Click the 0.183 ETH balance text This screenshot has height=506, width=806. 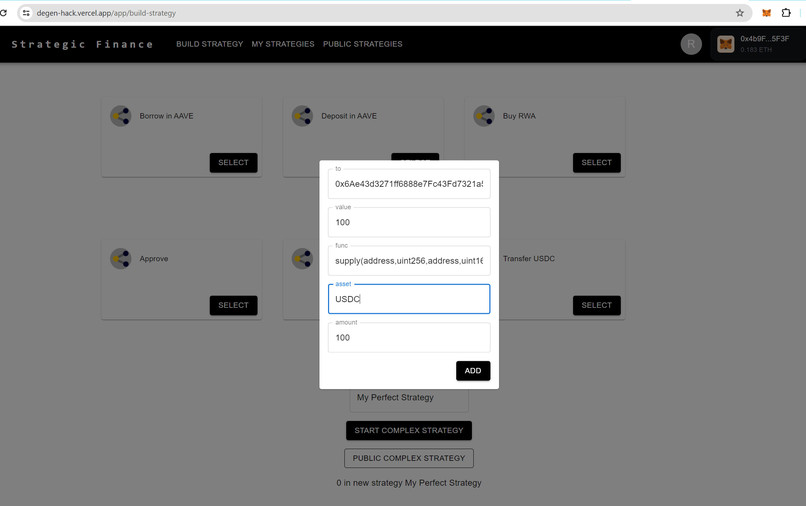(756, 50)
